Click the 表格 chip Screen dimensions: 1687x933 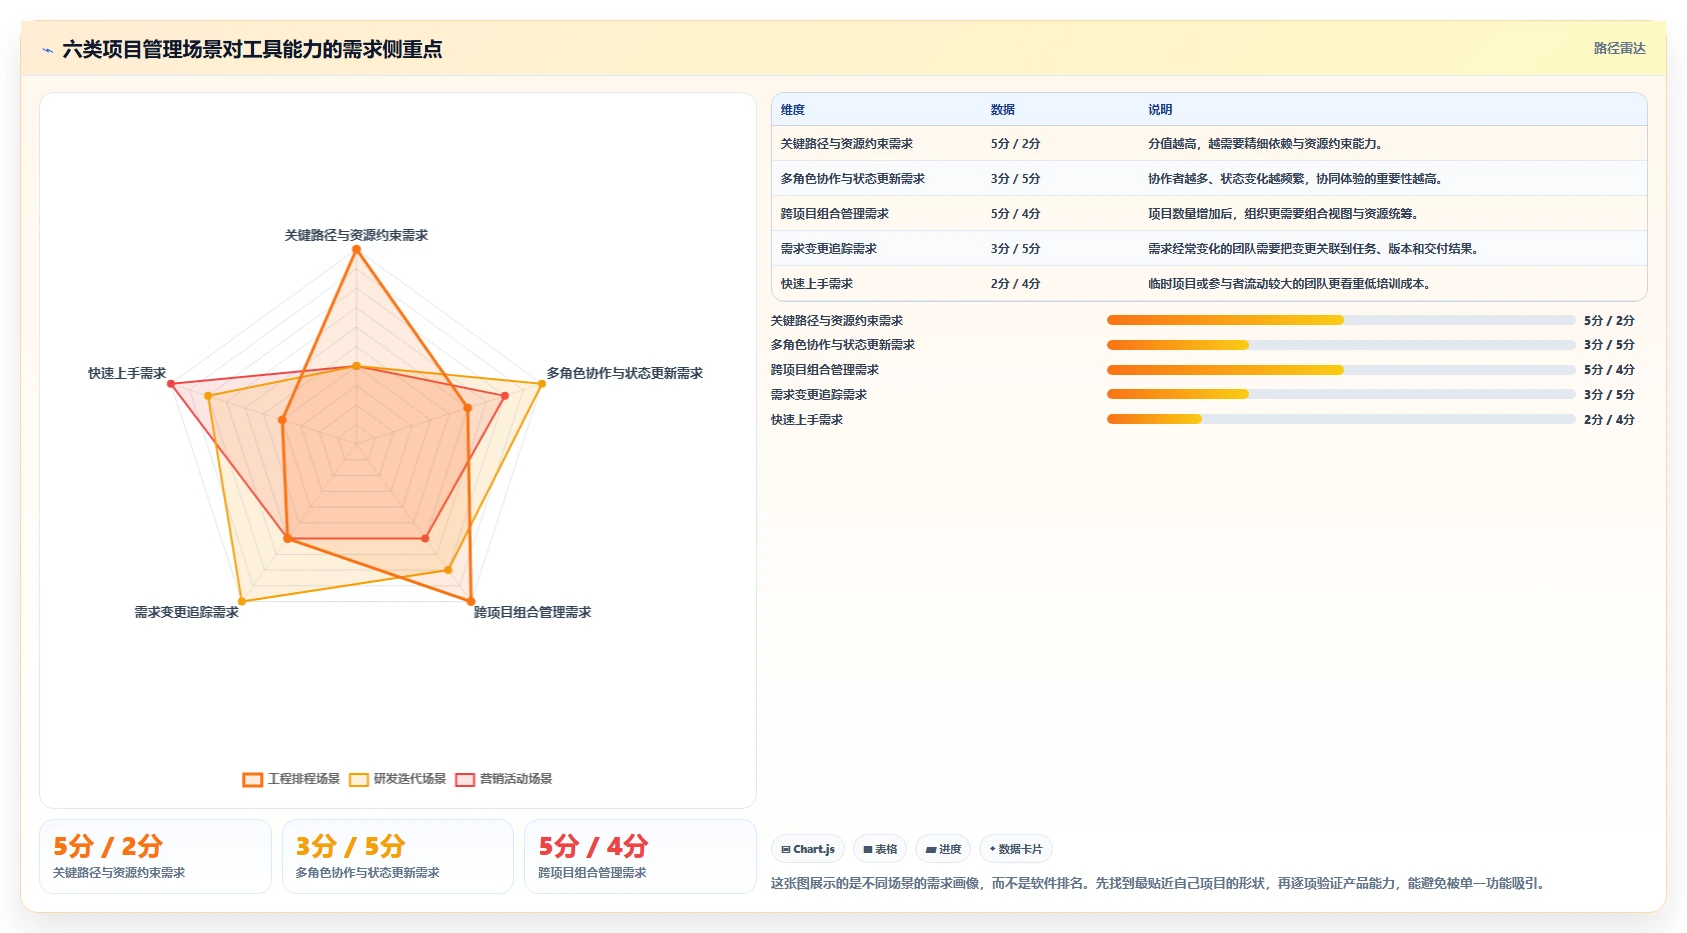[880, 849]
